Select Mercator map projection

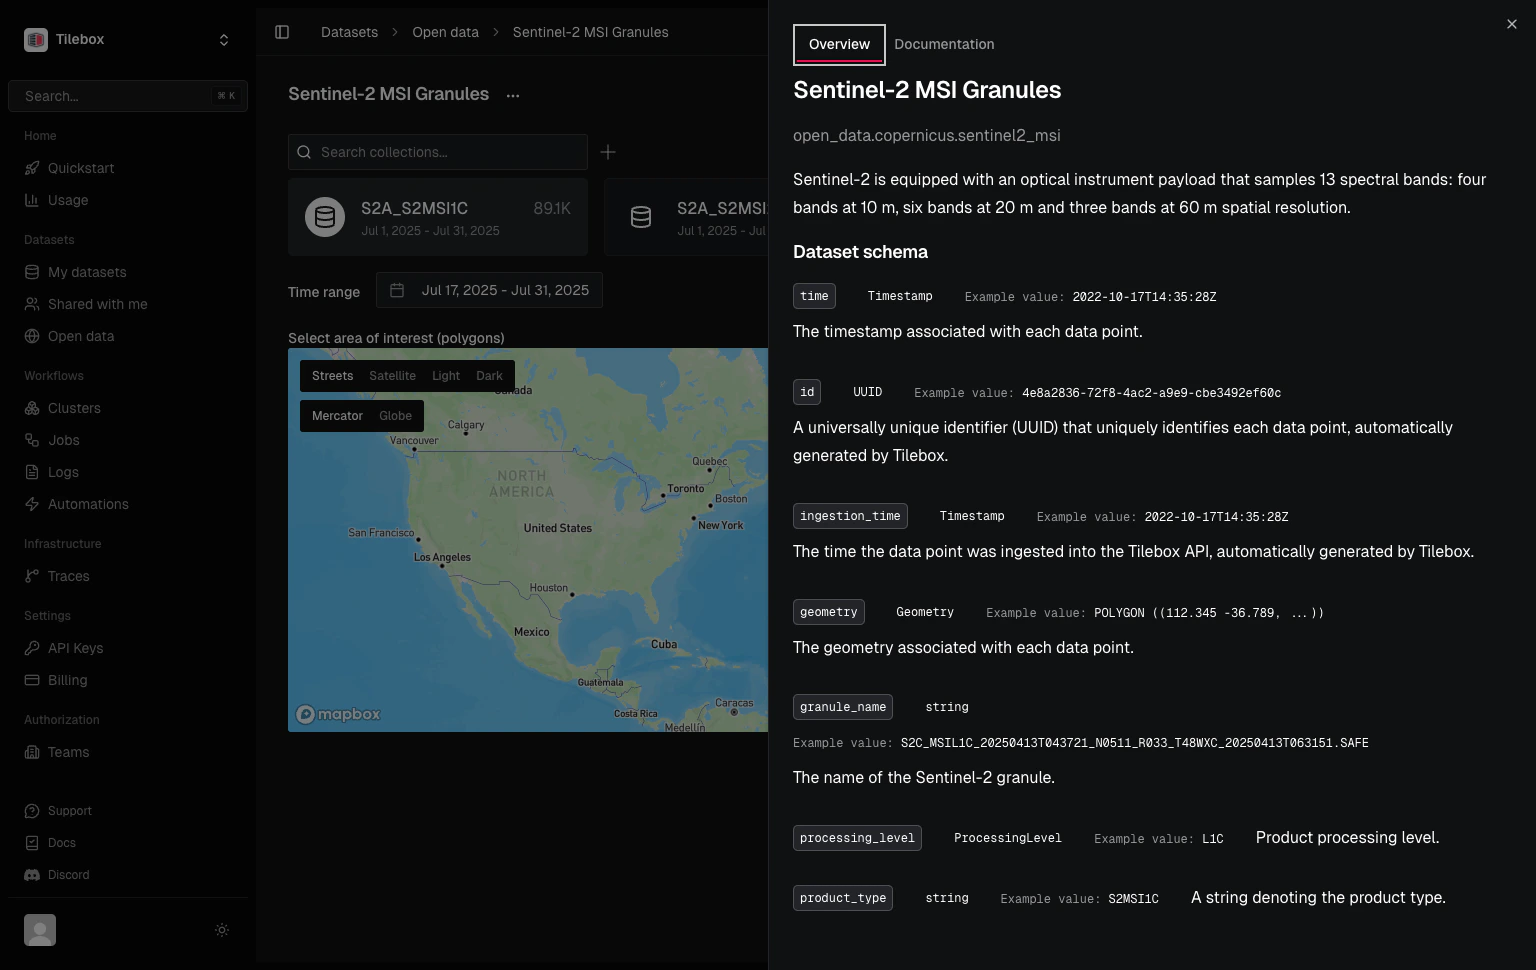coord(337,416)
